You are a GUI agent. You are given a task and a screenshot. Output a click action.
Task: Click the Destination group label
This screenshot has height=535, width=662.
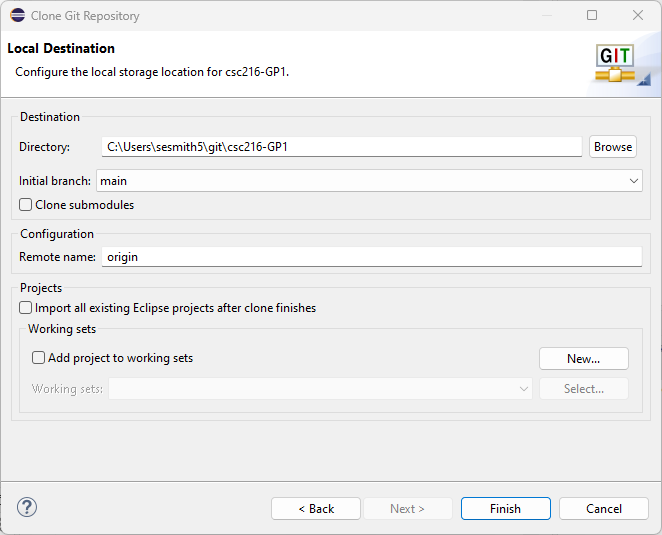pos(50,117)
